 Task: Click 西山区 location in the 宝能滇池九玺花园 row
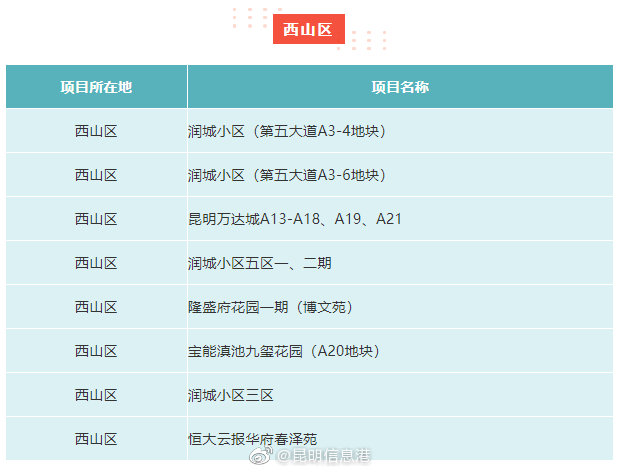[x=96, y=351]
